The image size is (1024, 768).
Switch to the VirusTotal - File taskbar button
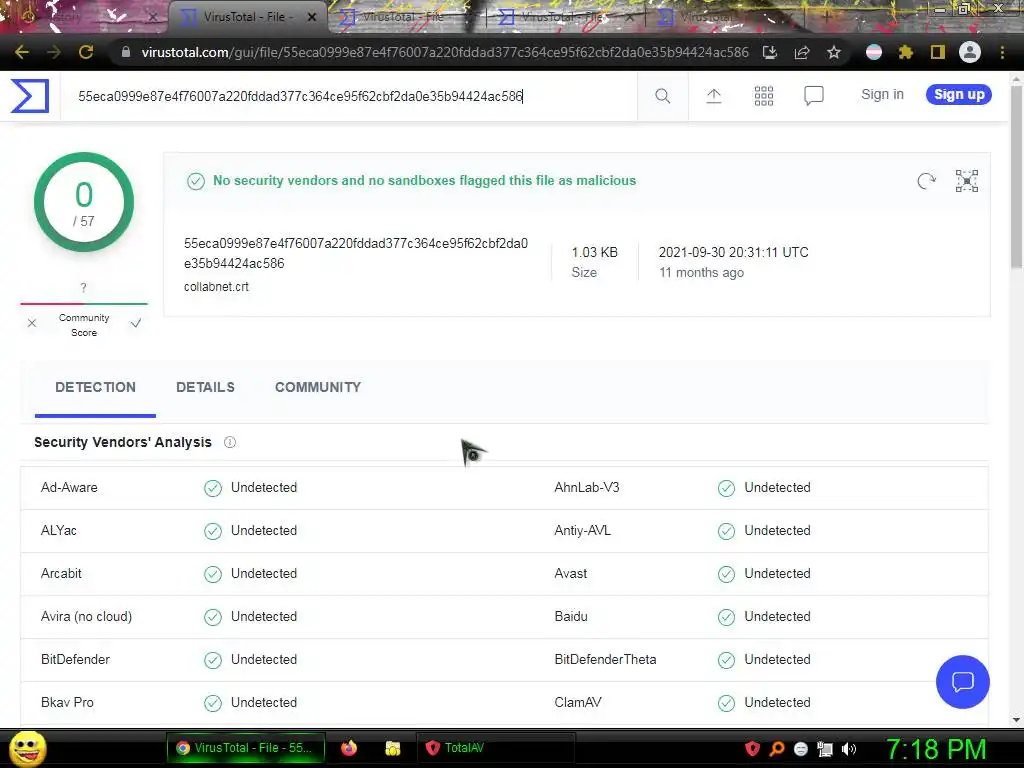pyautogui.click(x=246, y=748)
